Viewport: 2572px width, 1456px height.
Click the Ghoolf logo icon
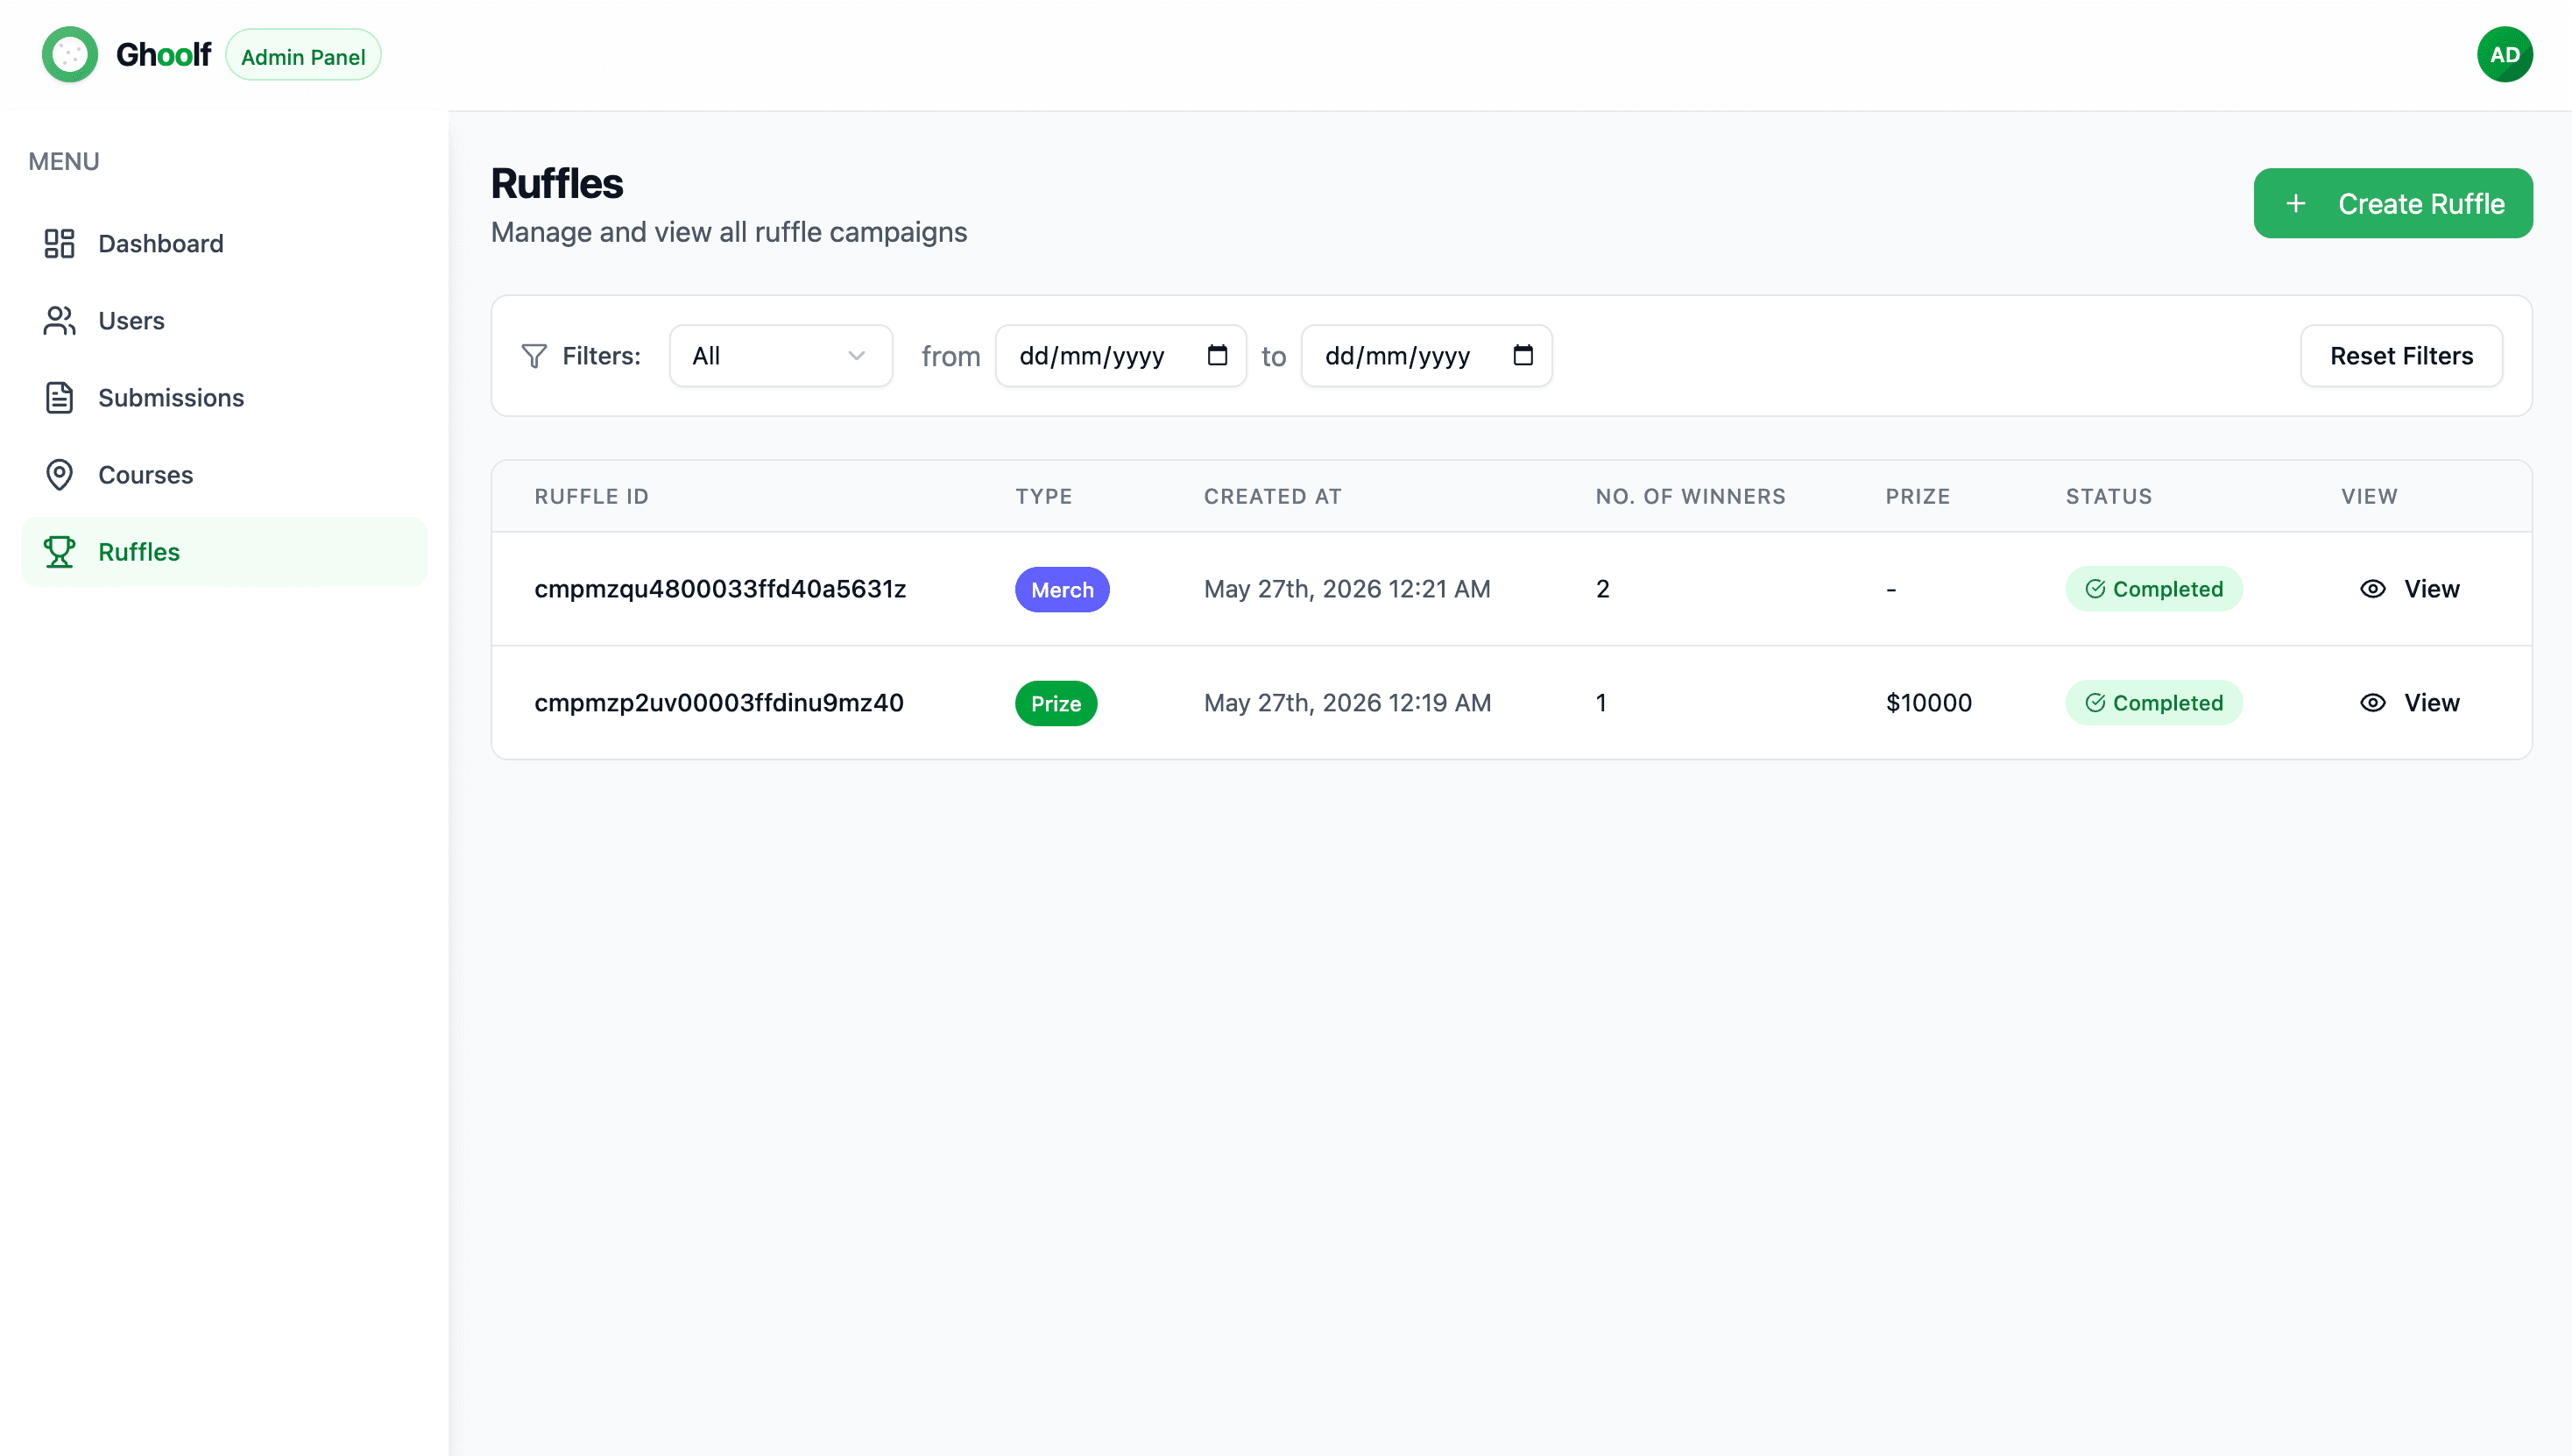point(69,54)
